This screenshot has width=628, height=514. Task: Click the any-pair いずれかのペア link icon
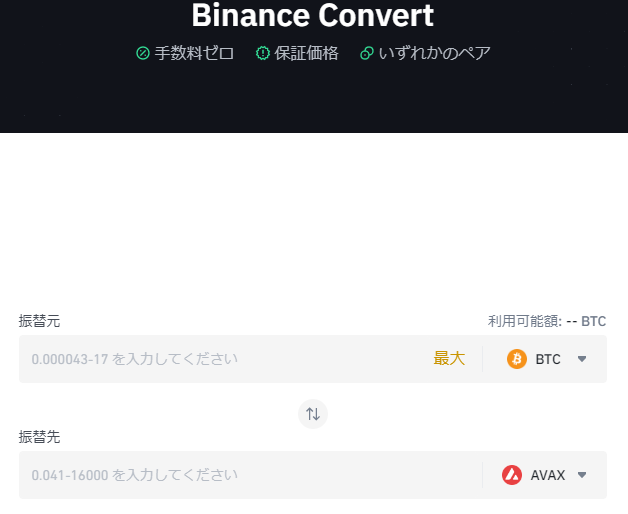pos(367,53)
